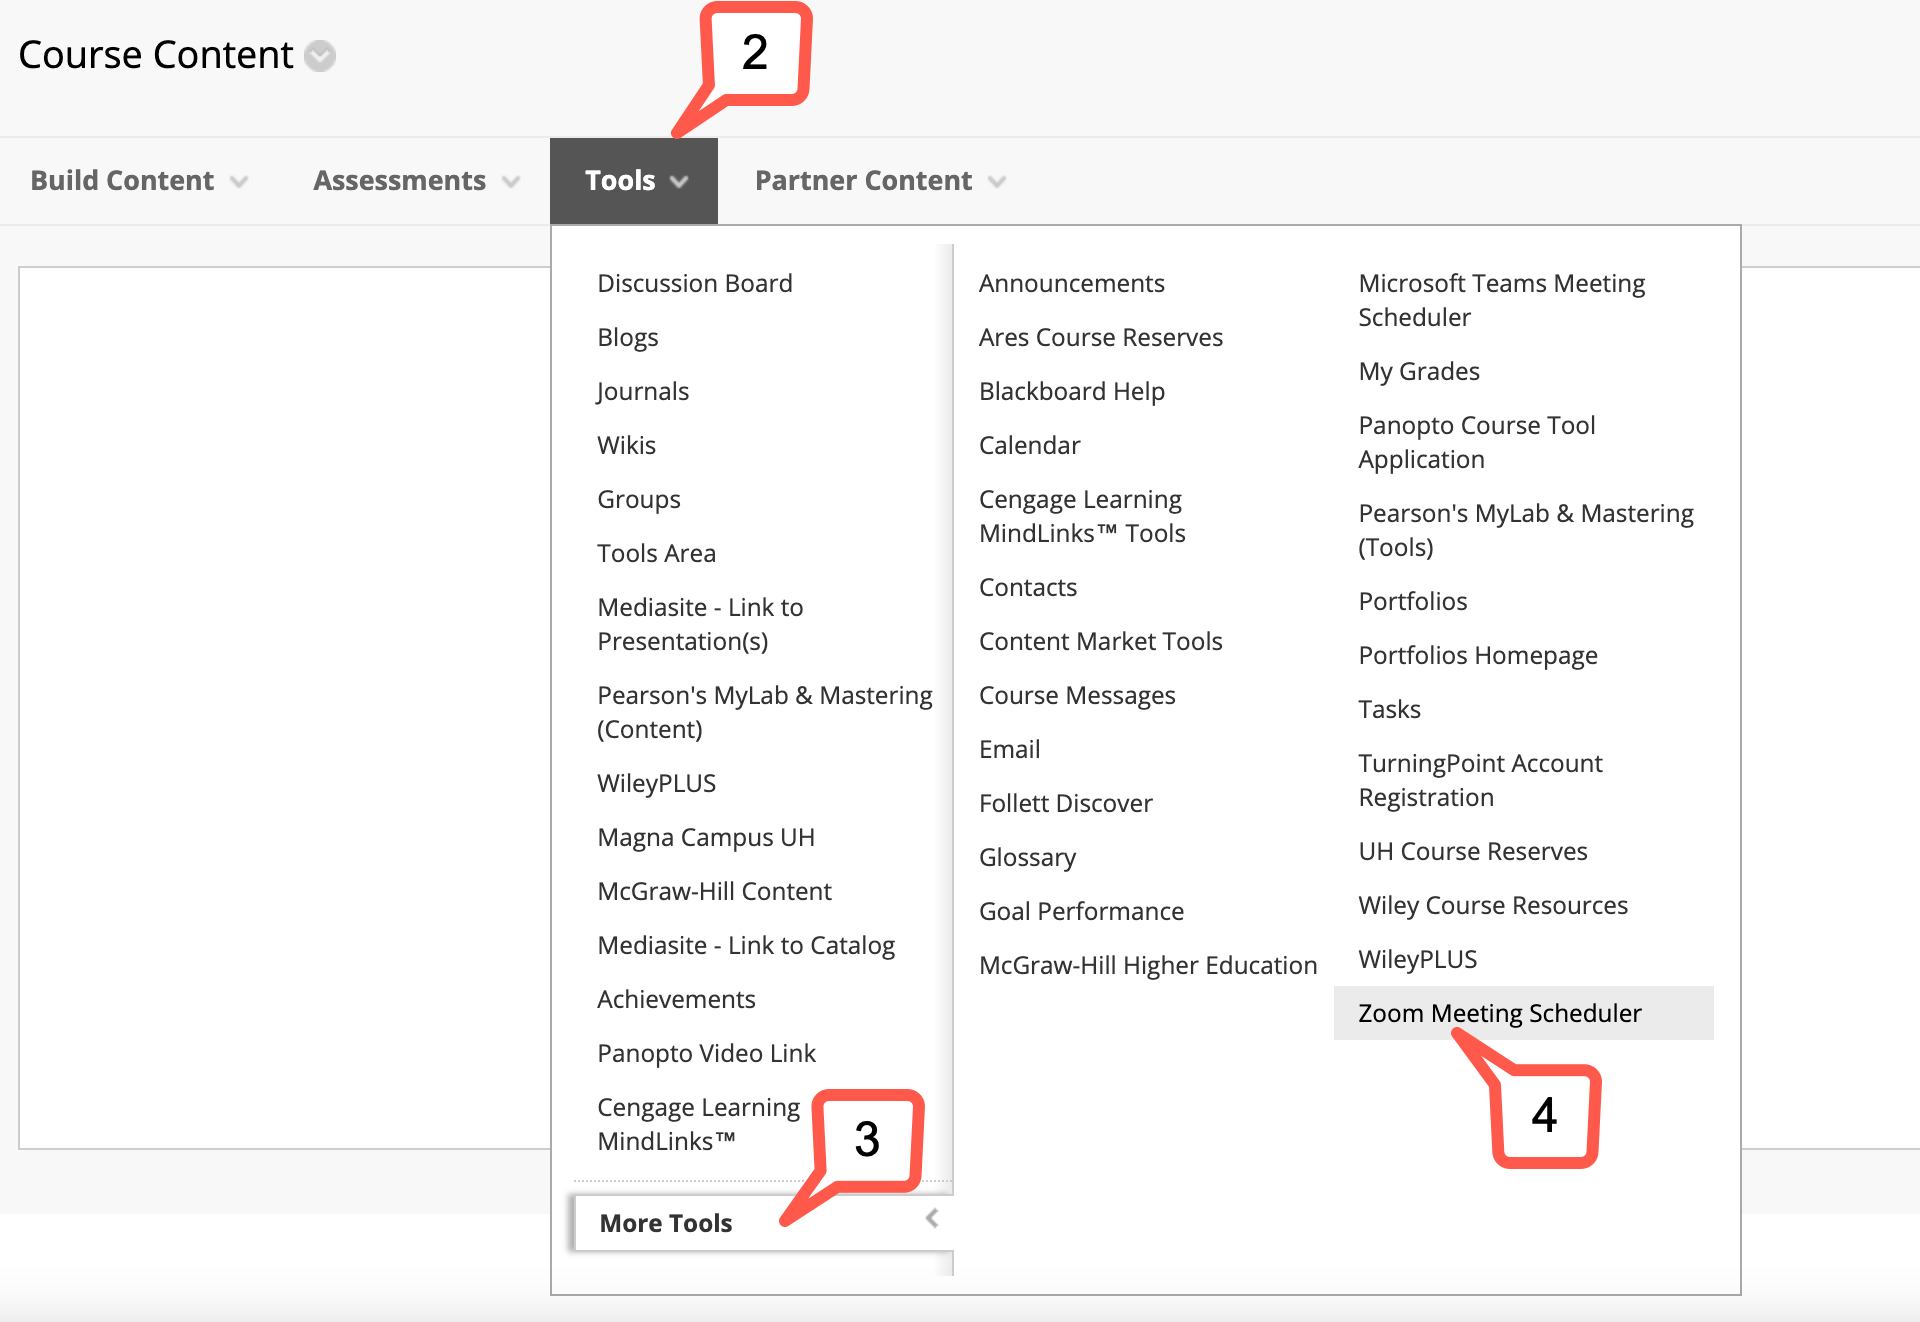1920x1322 pixels.
Task: Choose Panopto Video Link
Action: [x=707, y=1053]
